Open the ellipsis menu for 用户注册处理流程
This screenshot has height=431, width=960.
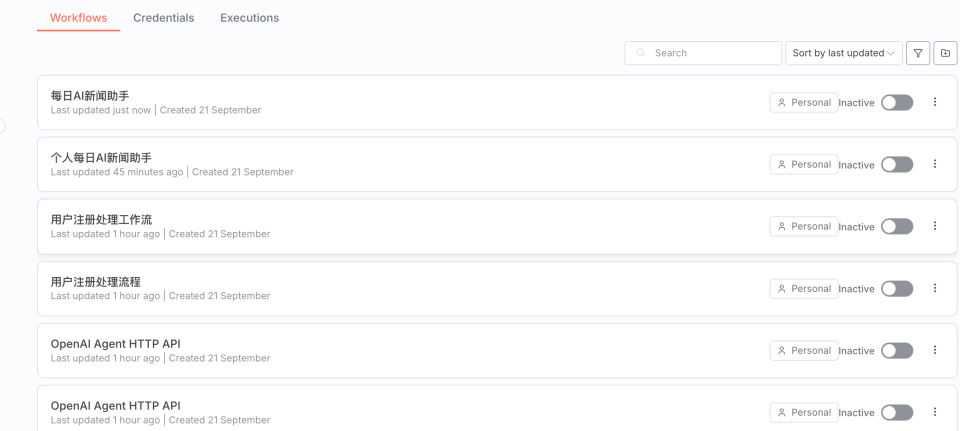935,288
